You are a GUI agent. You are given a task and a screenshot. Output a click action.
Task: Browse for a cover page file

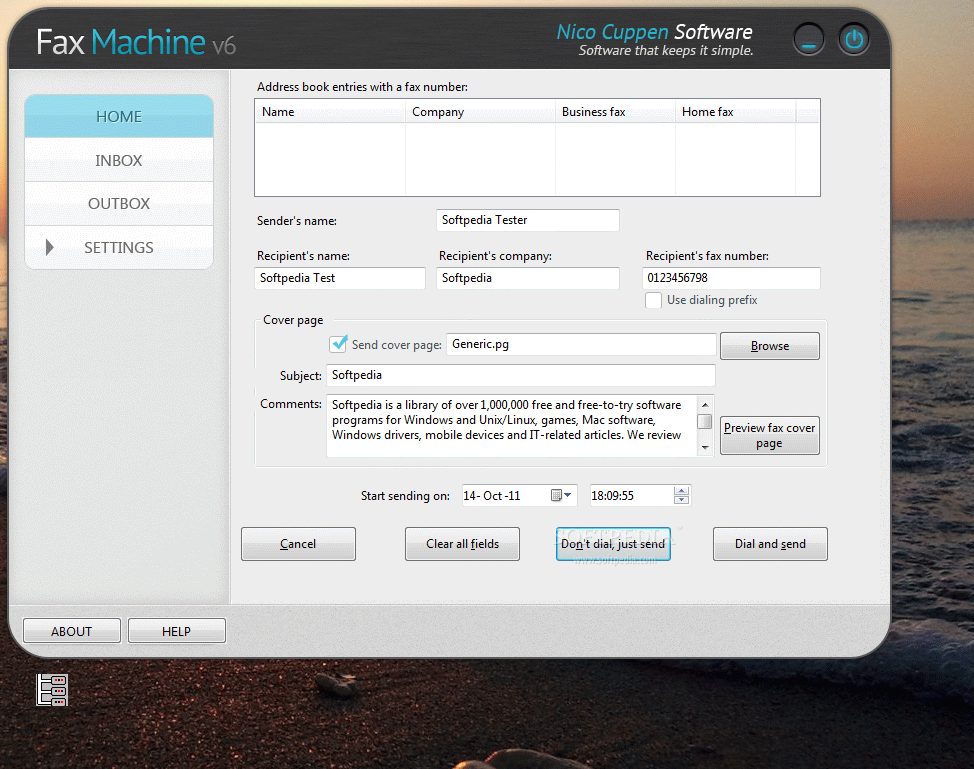[x=770, y=346]
